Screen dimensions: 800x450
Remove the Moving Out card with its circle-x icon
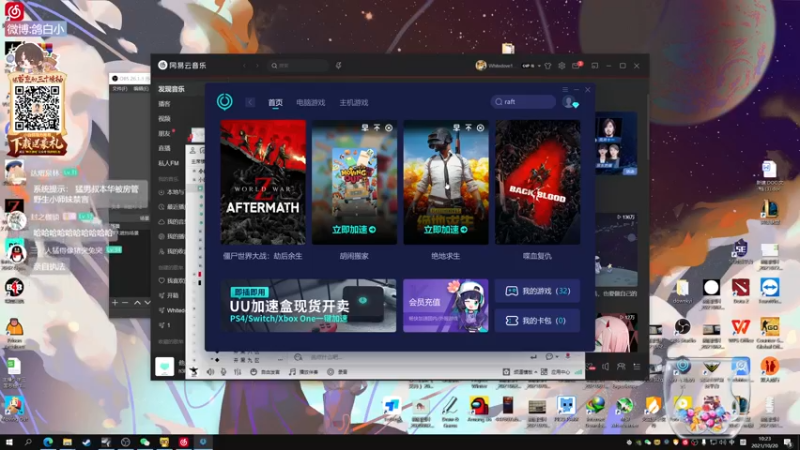click(x=389, y=128)
